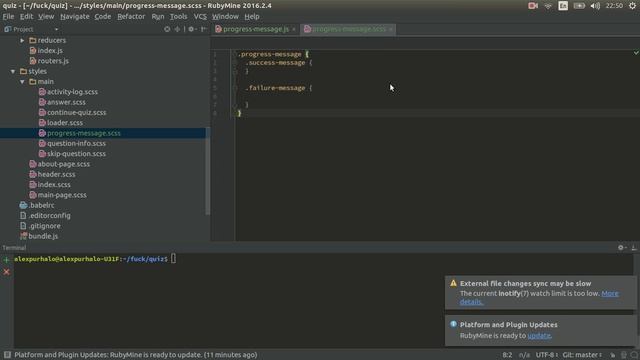Open skip-question.scss file

click(72, 153)
